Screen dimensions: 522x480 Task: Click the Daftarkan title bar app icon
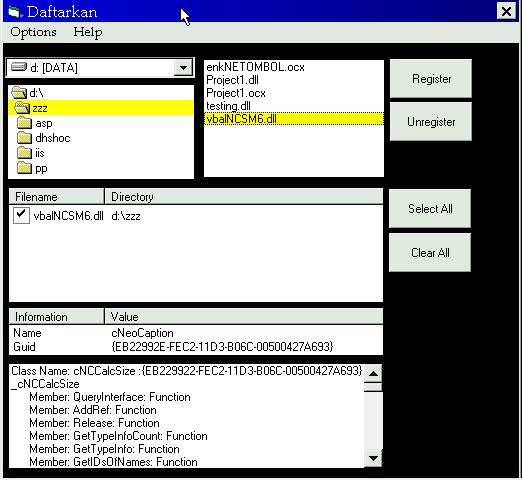click(x=15, y=12)
